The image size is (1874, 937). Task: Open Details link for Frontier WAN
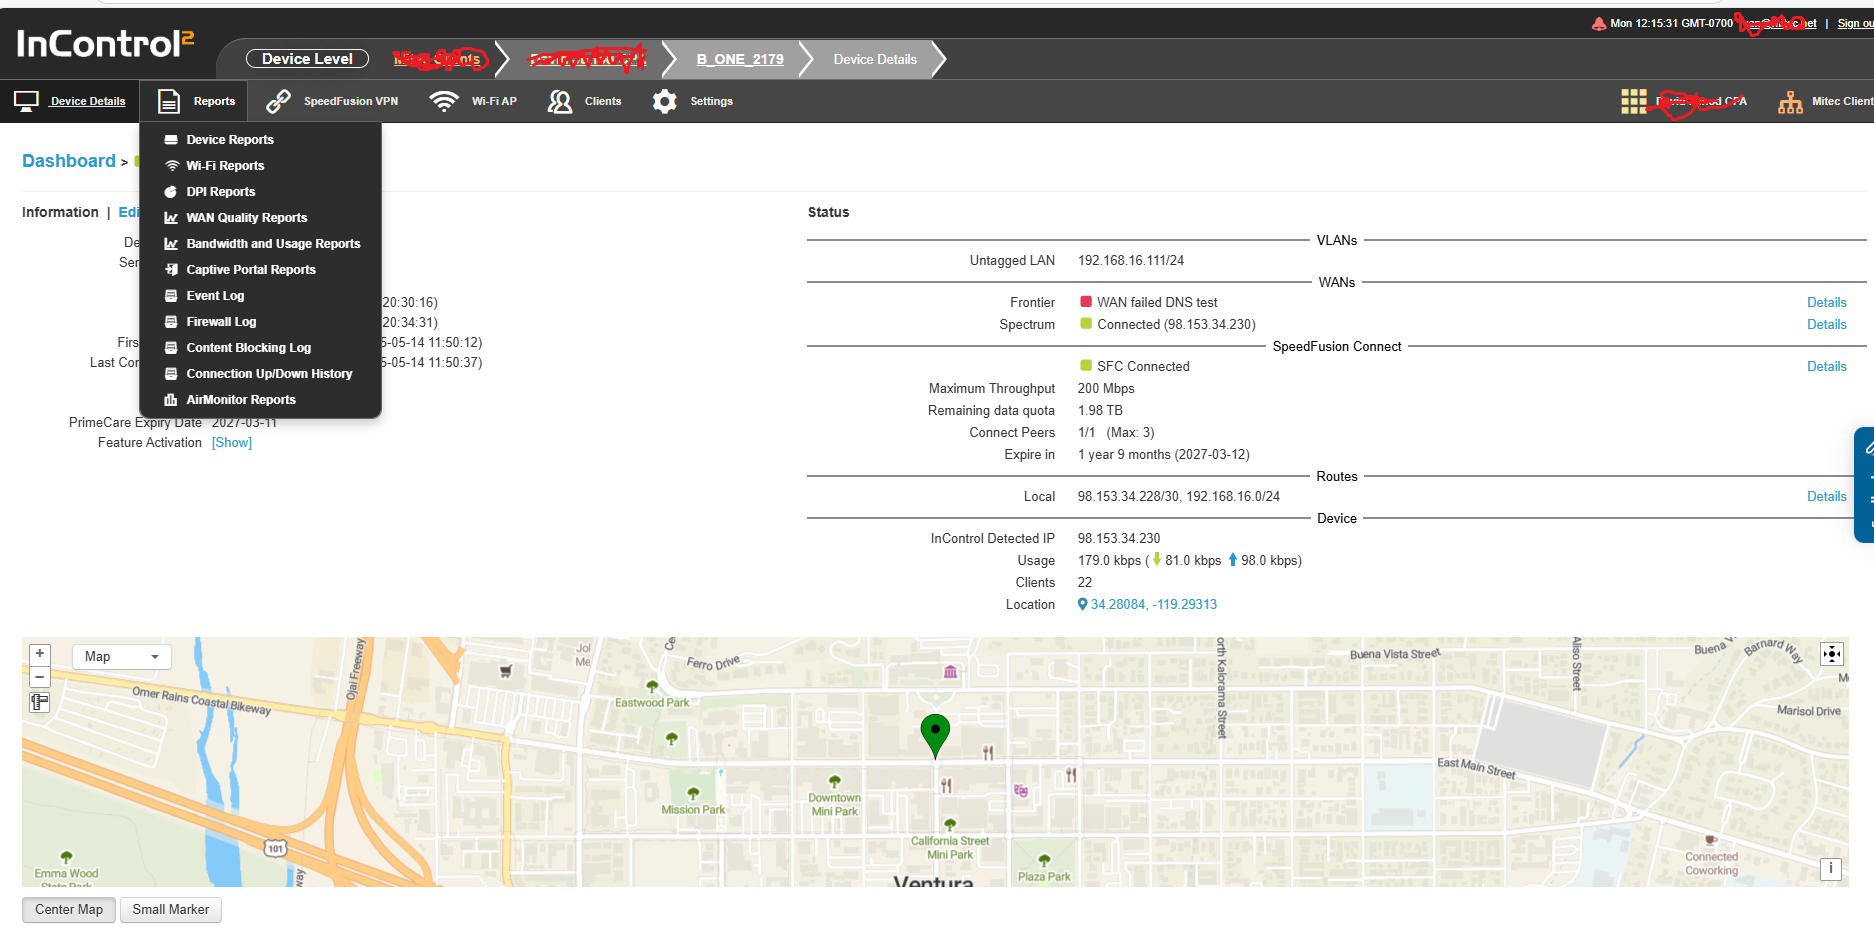(x=1826, y=303)
